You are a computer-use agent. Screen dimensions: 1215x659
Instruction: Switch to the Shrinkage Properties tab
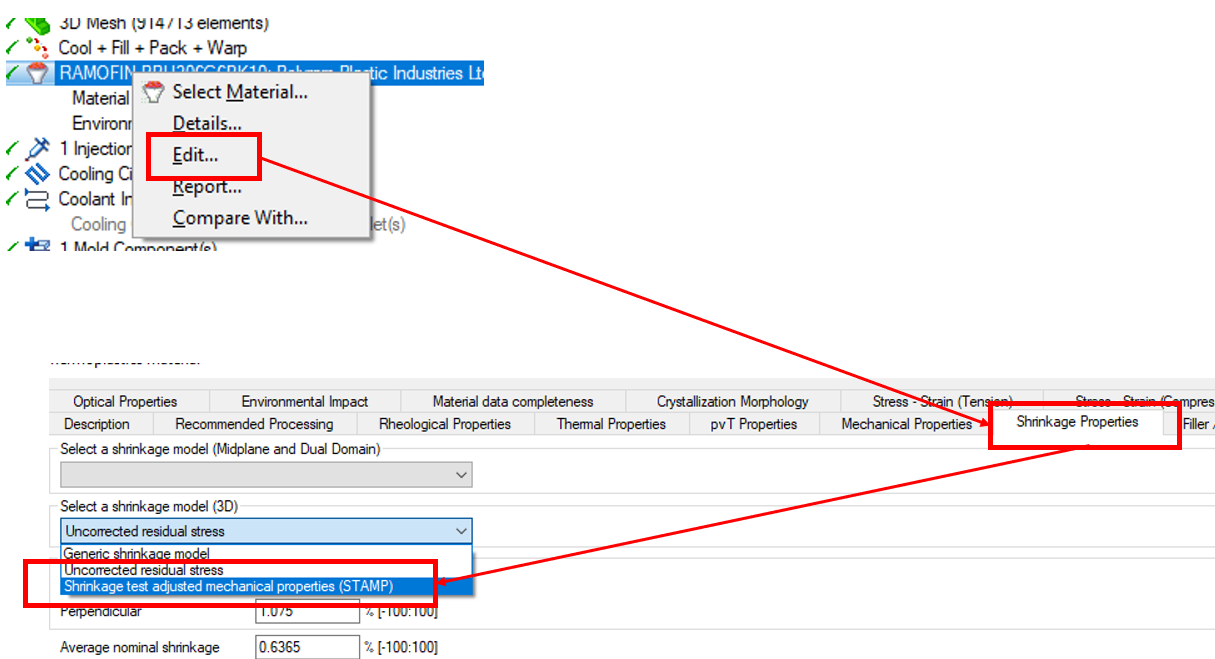[1077, 422]
